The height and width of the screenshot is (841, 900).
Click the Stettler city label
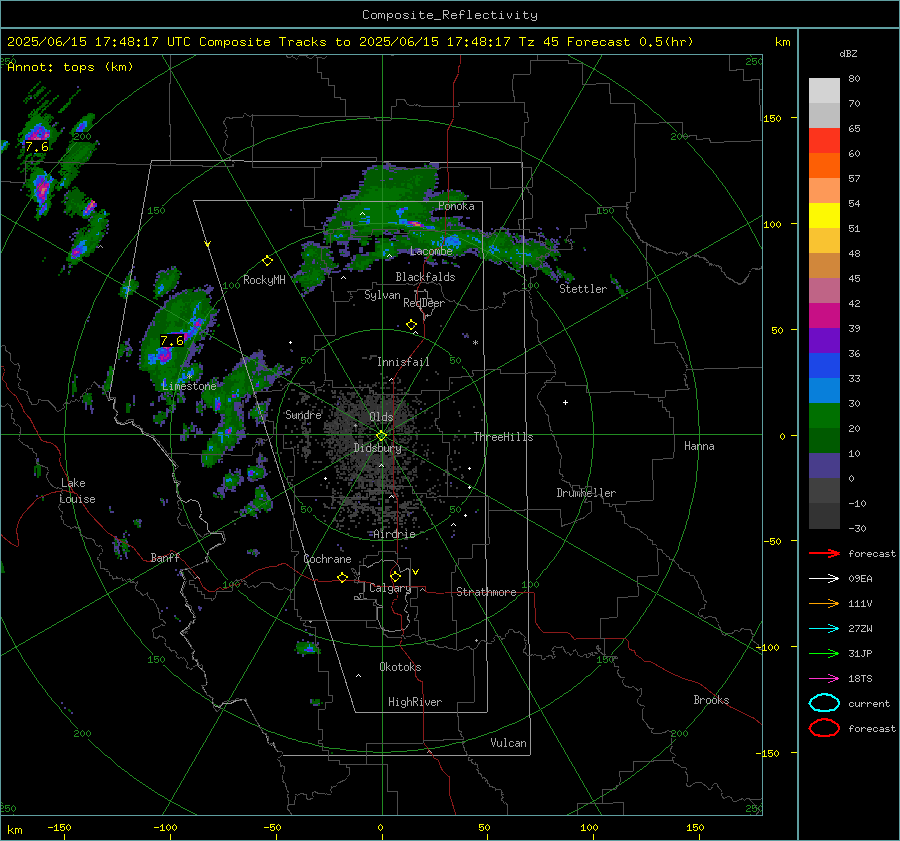583,289
